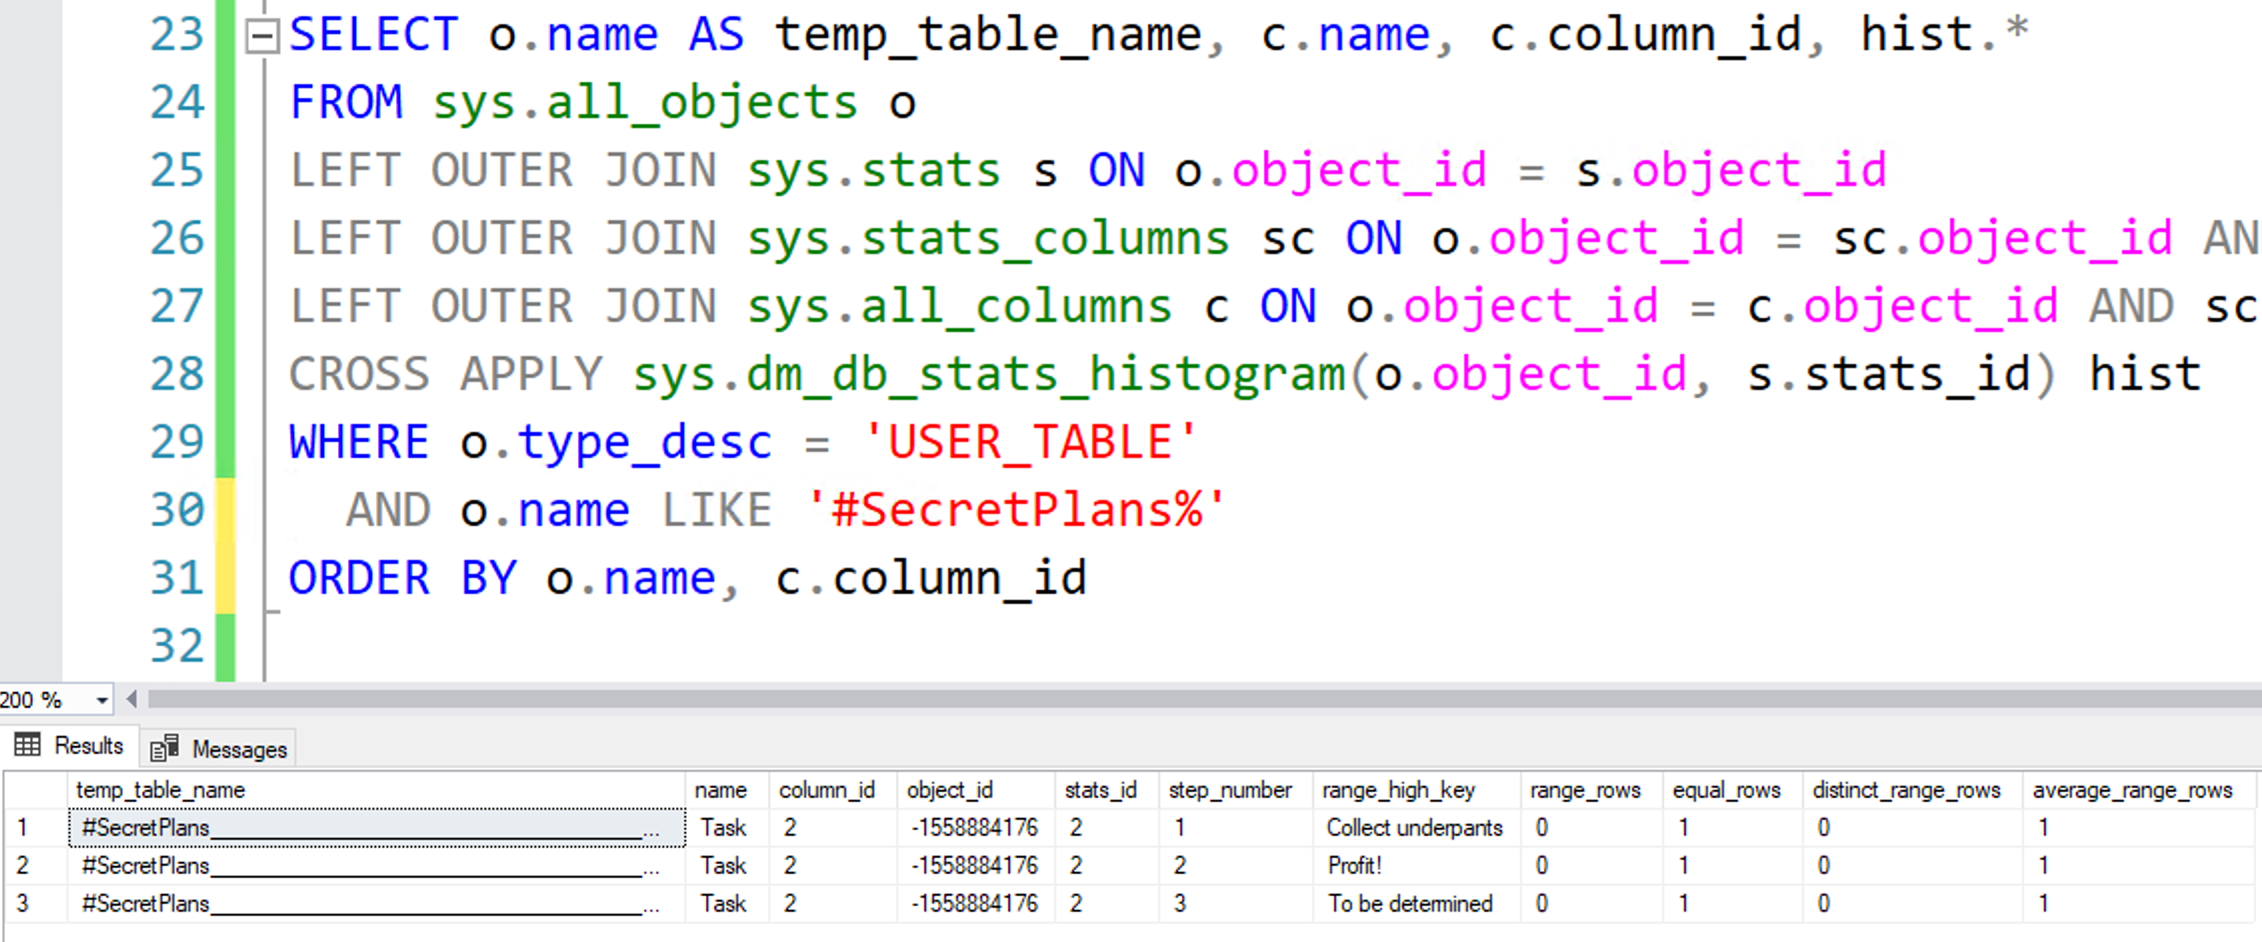Select result row header 3
Image resolution: width=2262 pixels, height=942 pixels.
click(35, 904)
